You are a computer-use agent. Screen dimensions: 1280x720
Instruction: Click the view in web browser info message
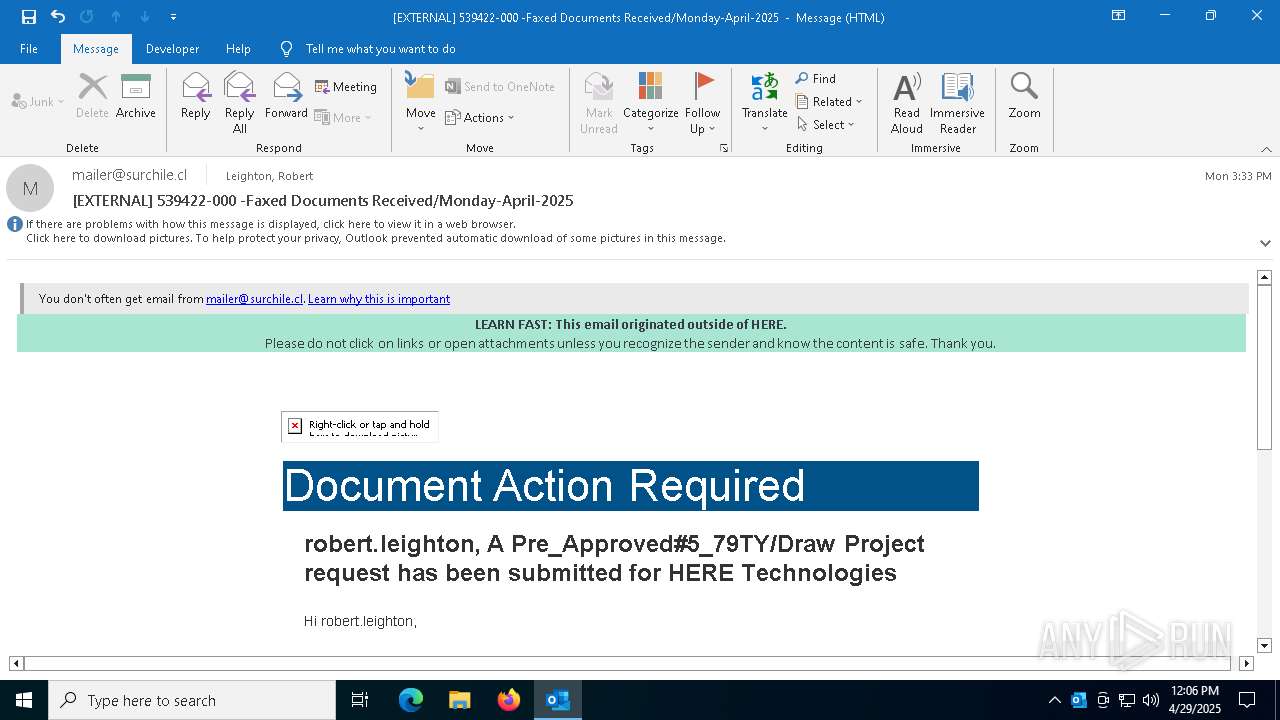271,224
